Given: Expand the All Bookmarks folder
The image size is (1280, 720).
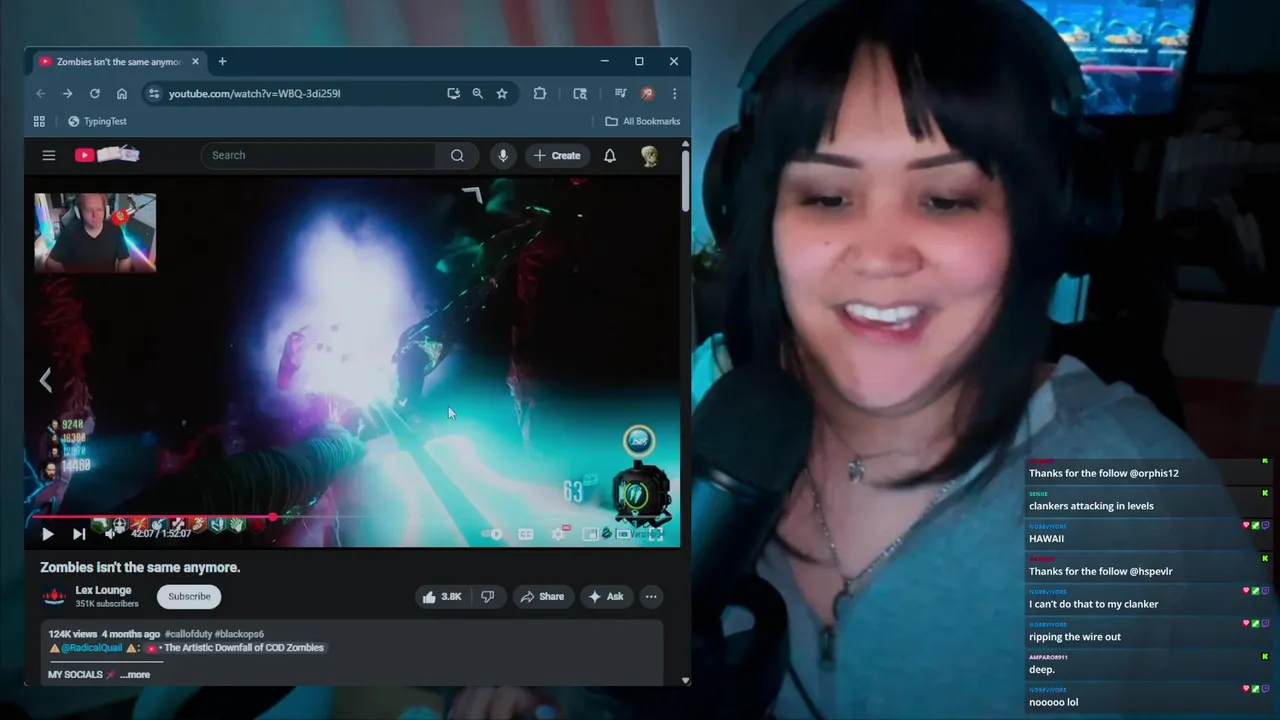Looking at the screenshot, I should click(643, 121).
